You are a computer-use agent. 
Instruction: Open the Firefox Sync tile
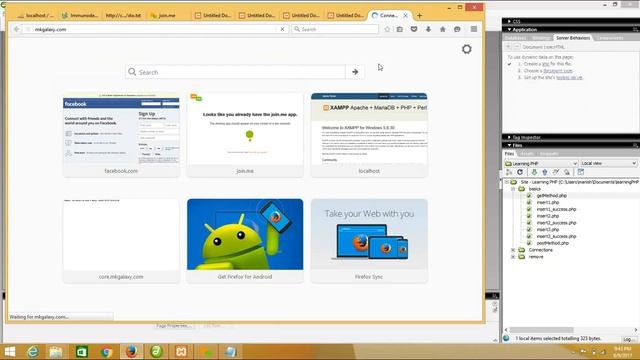pos(369,241)
